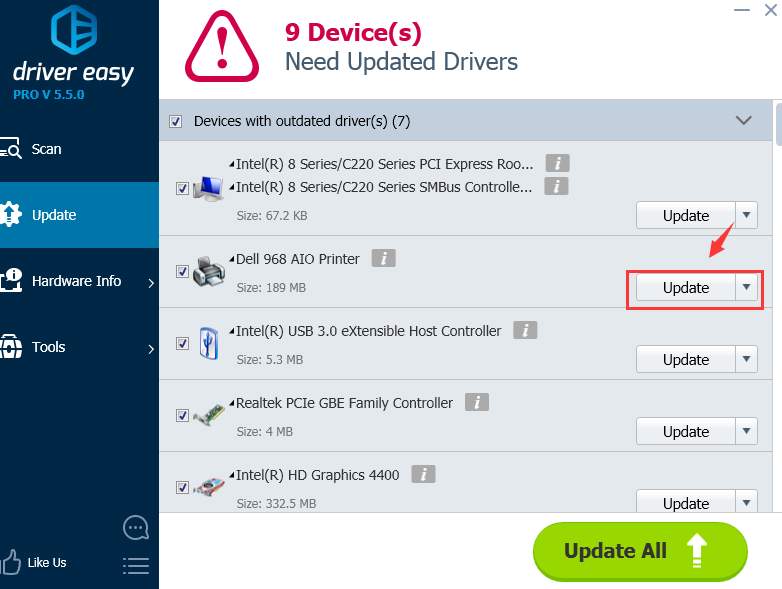
Task: Open the Hardware Info menu item
Action: [x=79, y=281]
